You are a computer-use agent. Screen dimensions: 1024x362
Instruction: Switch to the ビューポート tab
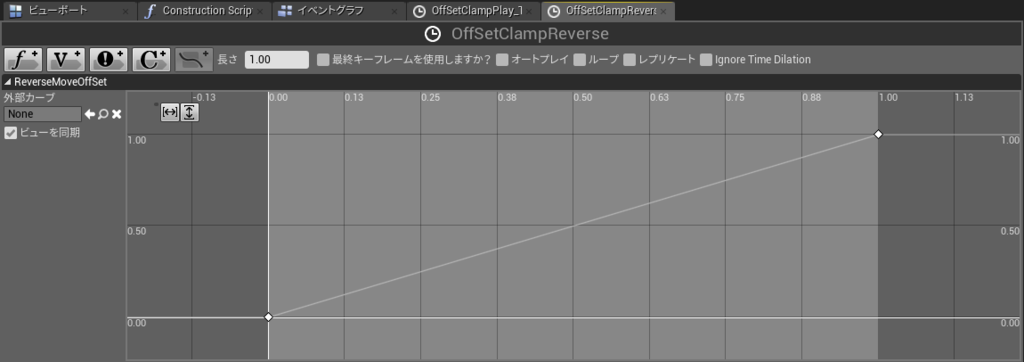click(x=69, y=11)
